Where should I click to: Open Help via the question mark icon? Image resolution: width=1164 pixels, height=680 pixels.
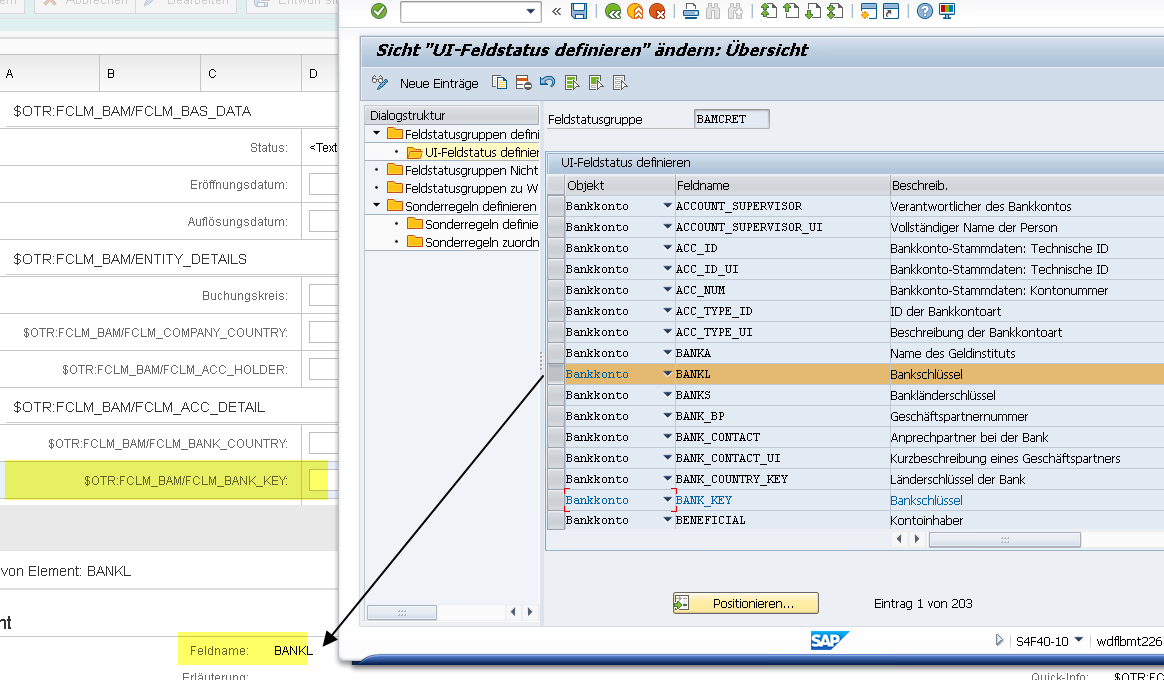pyautogui.click(x=924, y=12)
